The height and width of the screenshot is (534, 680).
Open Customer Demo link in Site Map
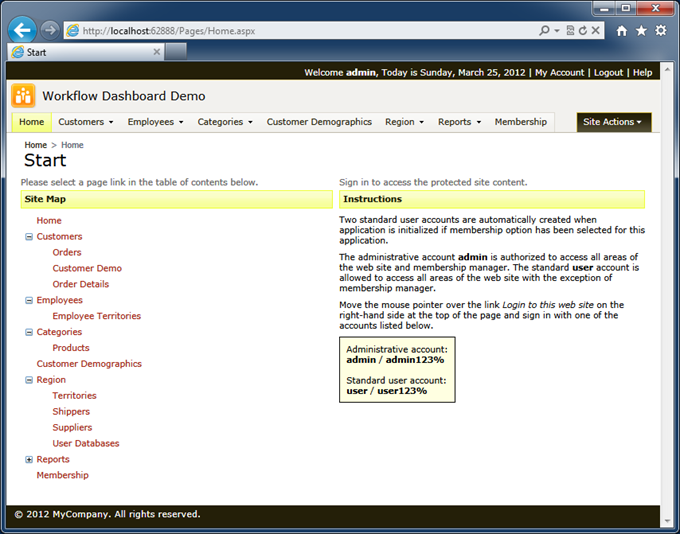87,268
